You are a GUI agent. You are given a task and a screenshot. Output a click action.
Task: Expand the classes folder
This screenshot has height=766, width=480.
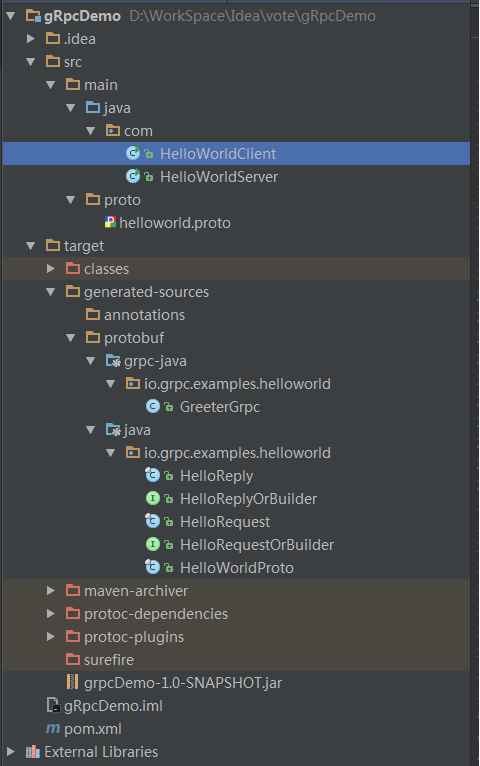(x=51, y=268)
